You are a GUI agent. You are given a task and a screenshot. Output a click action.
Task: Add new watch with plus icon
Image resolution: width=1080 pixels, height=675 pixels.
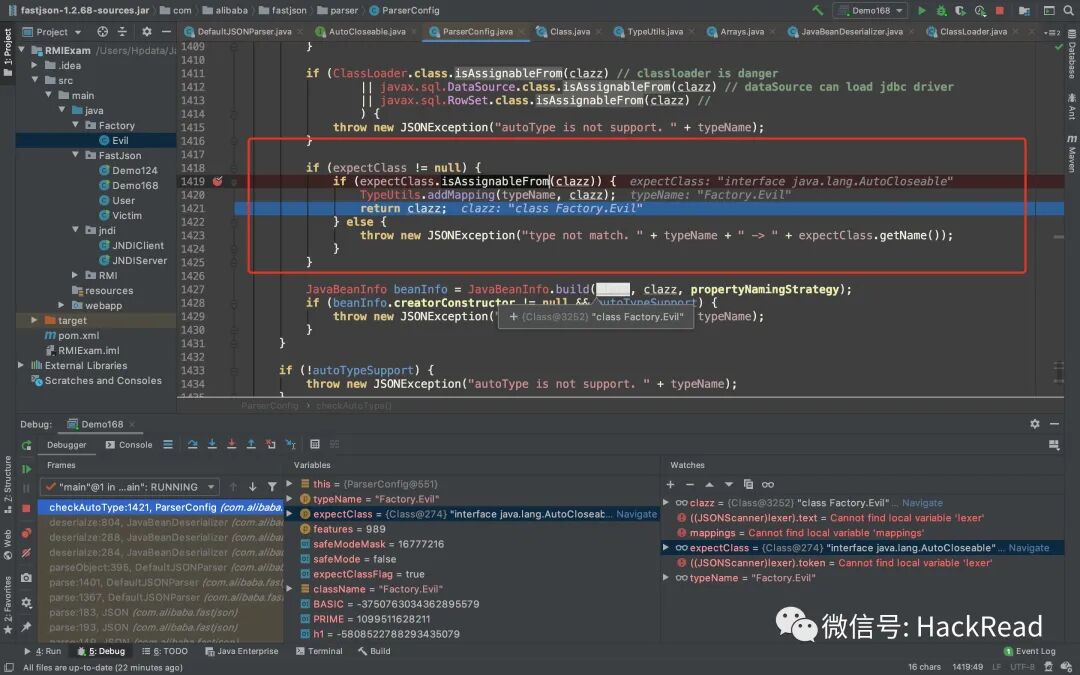pos(670,484)
